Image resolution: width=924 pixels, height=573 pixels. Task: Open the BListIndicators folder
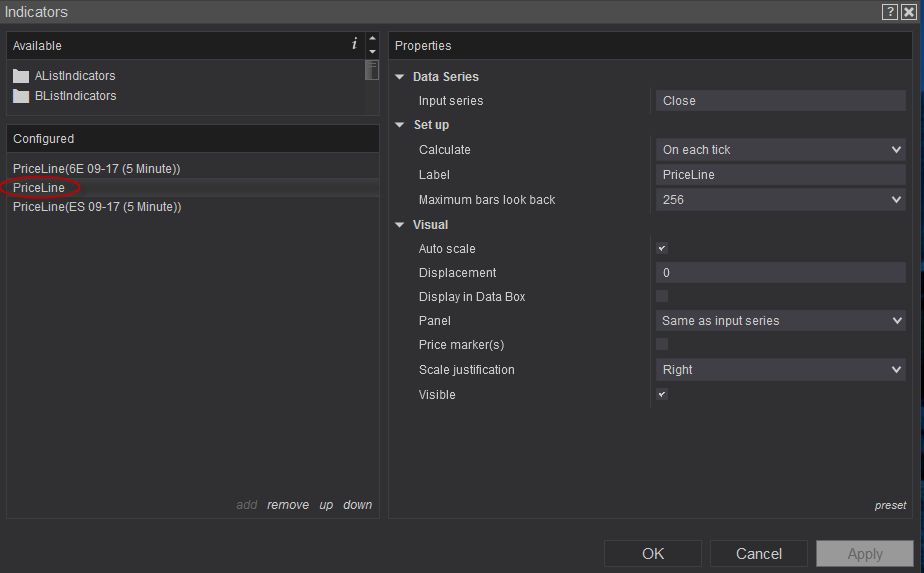coord(75,96)
